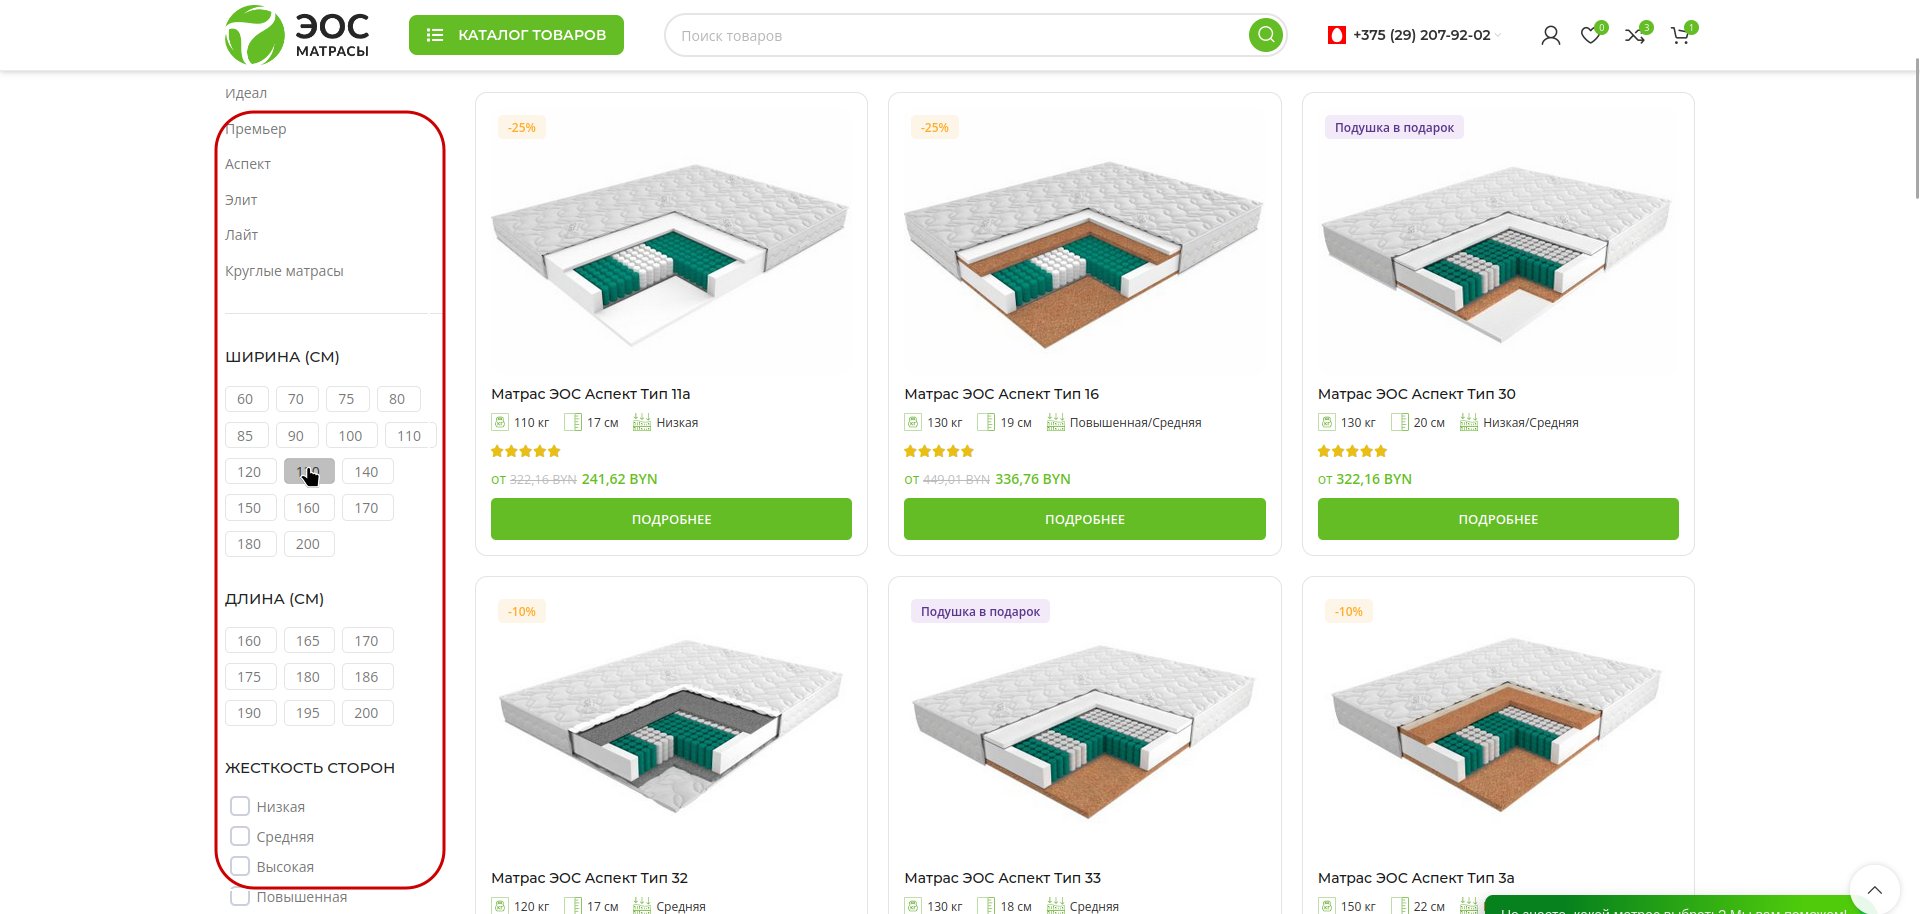Open the shopping cart icon
Image resolution: width=1920 pixels, height=914 pixels.
(1680, 36)
